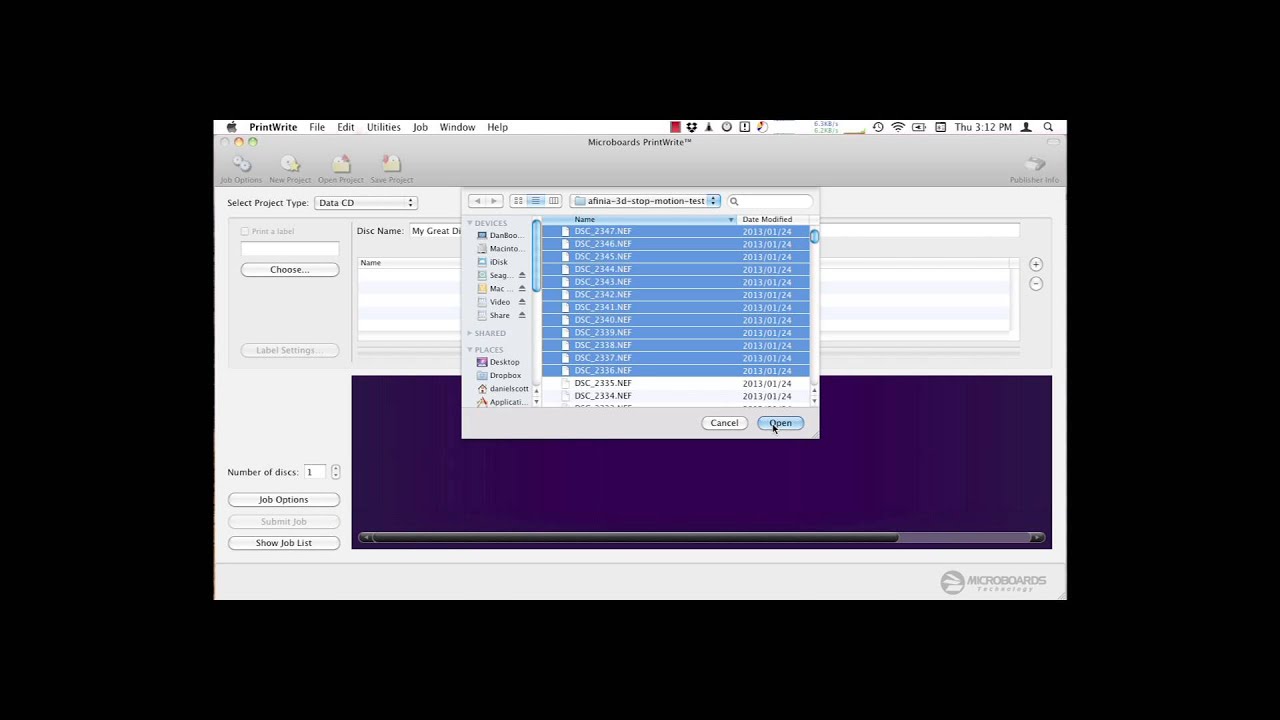This screenshot has width=1280, height=720.
Task: Sort by the Date Modified column header
Action: click(x=774, y=219)
